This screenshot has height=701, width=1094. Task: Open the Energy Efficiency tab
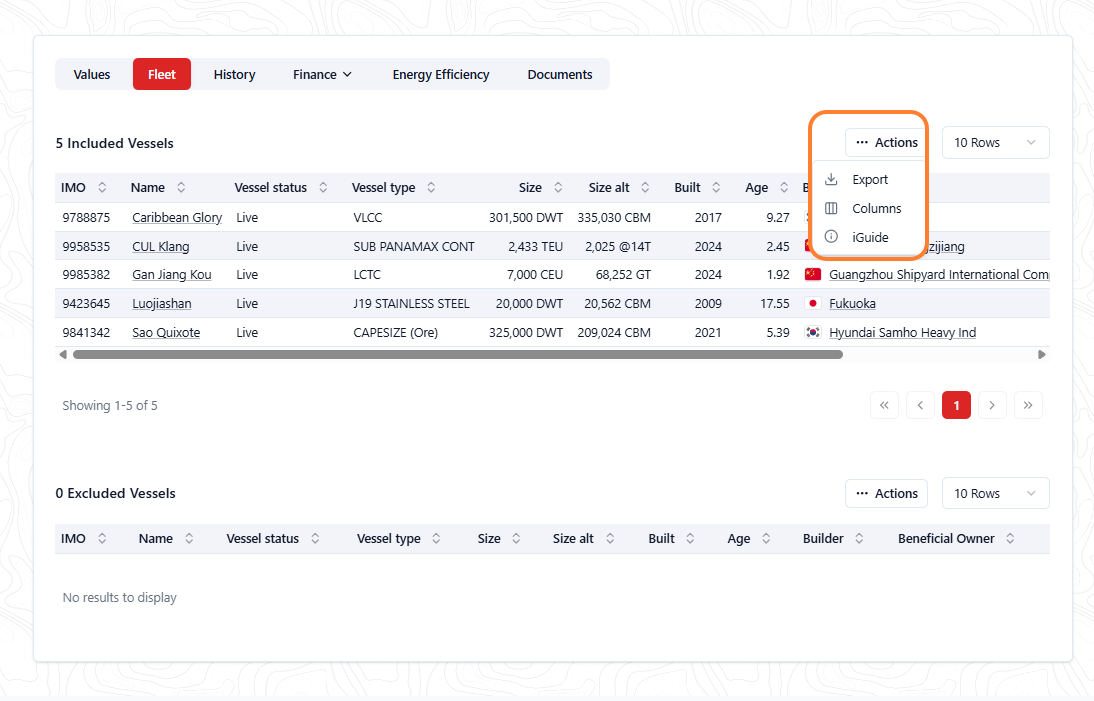pyautogui.click(x=441, y=75)
